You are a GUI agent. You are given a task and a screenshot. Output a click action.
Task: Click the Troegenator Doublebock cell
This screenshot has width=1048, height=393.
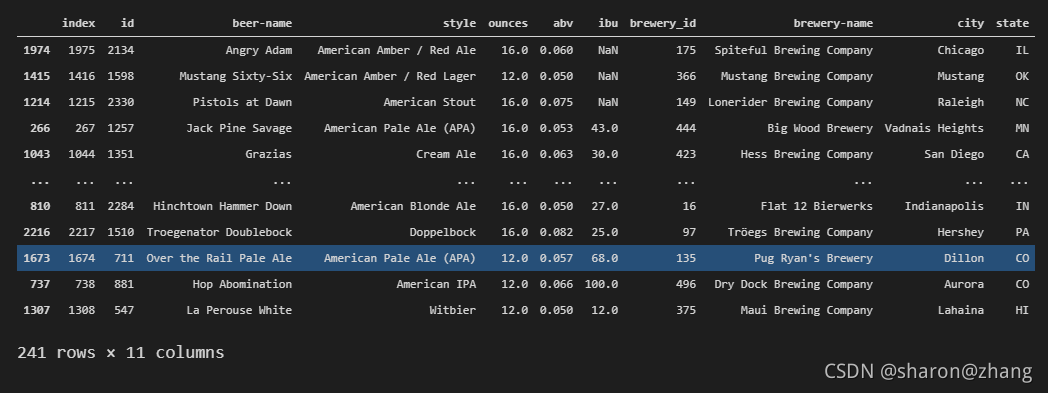pyautogui.click(x=219, y=232)
